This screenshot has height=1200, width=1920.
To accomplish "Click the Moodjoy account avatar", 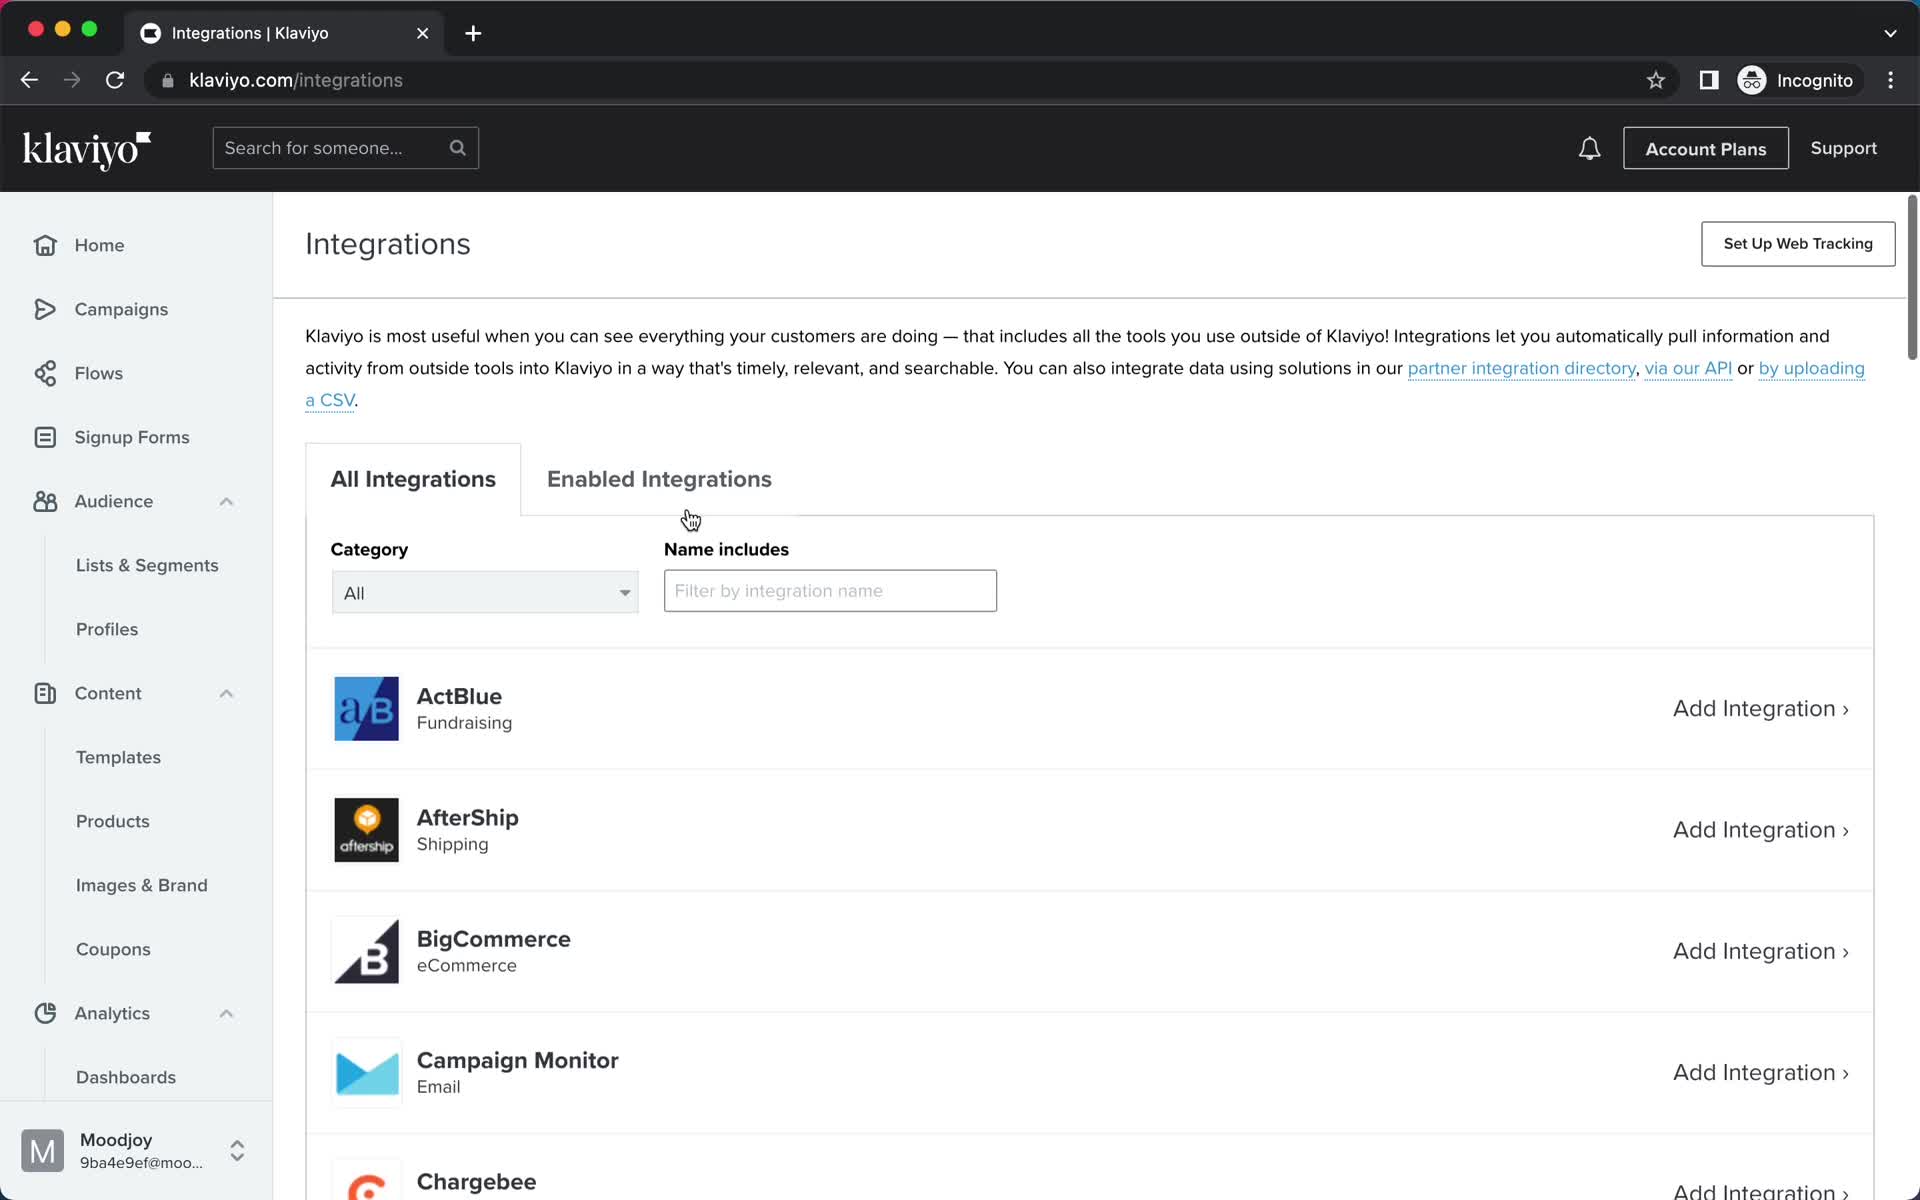I will 43,1151.
